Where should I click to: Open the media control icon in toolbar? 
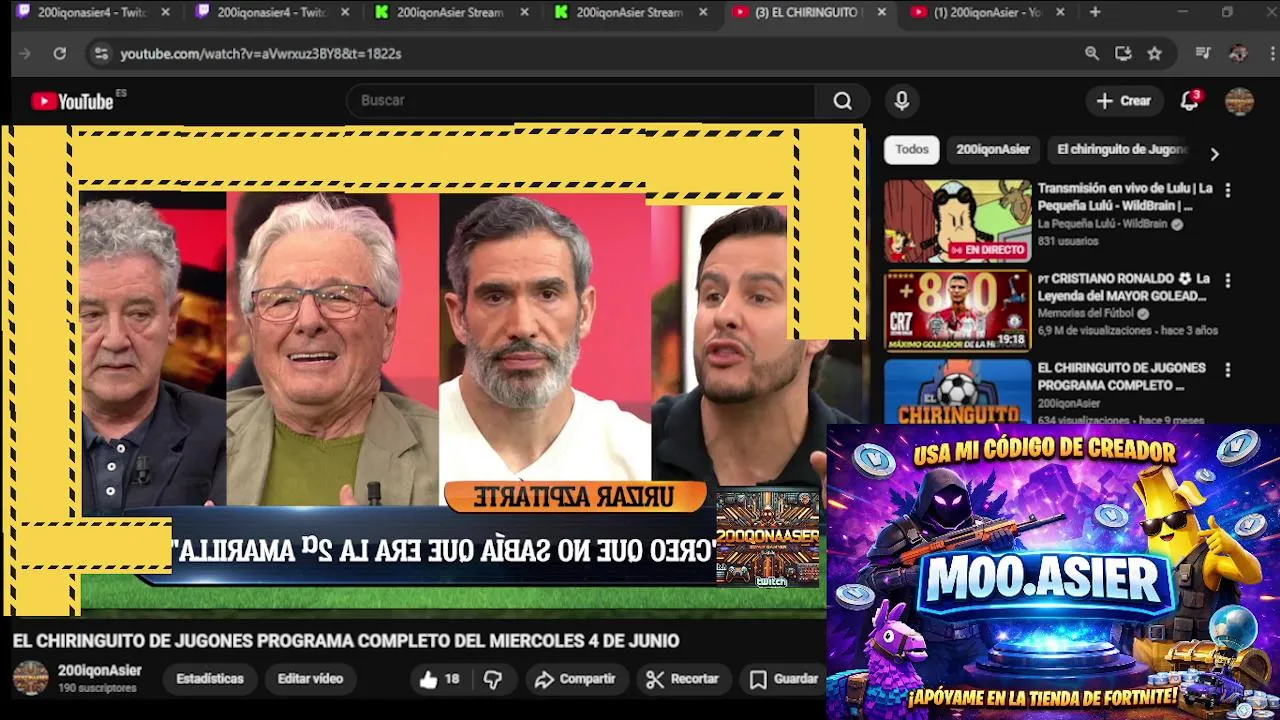click(x=1203, y=53)
